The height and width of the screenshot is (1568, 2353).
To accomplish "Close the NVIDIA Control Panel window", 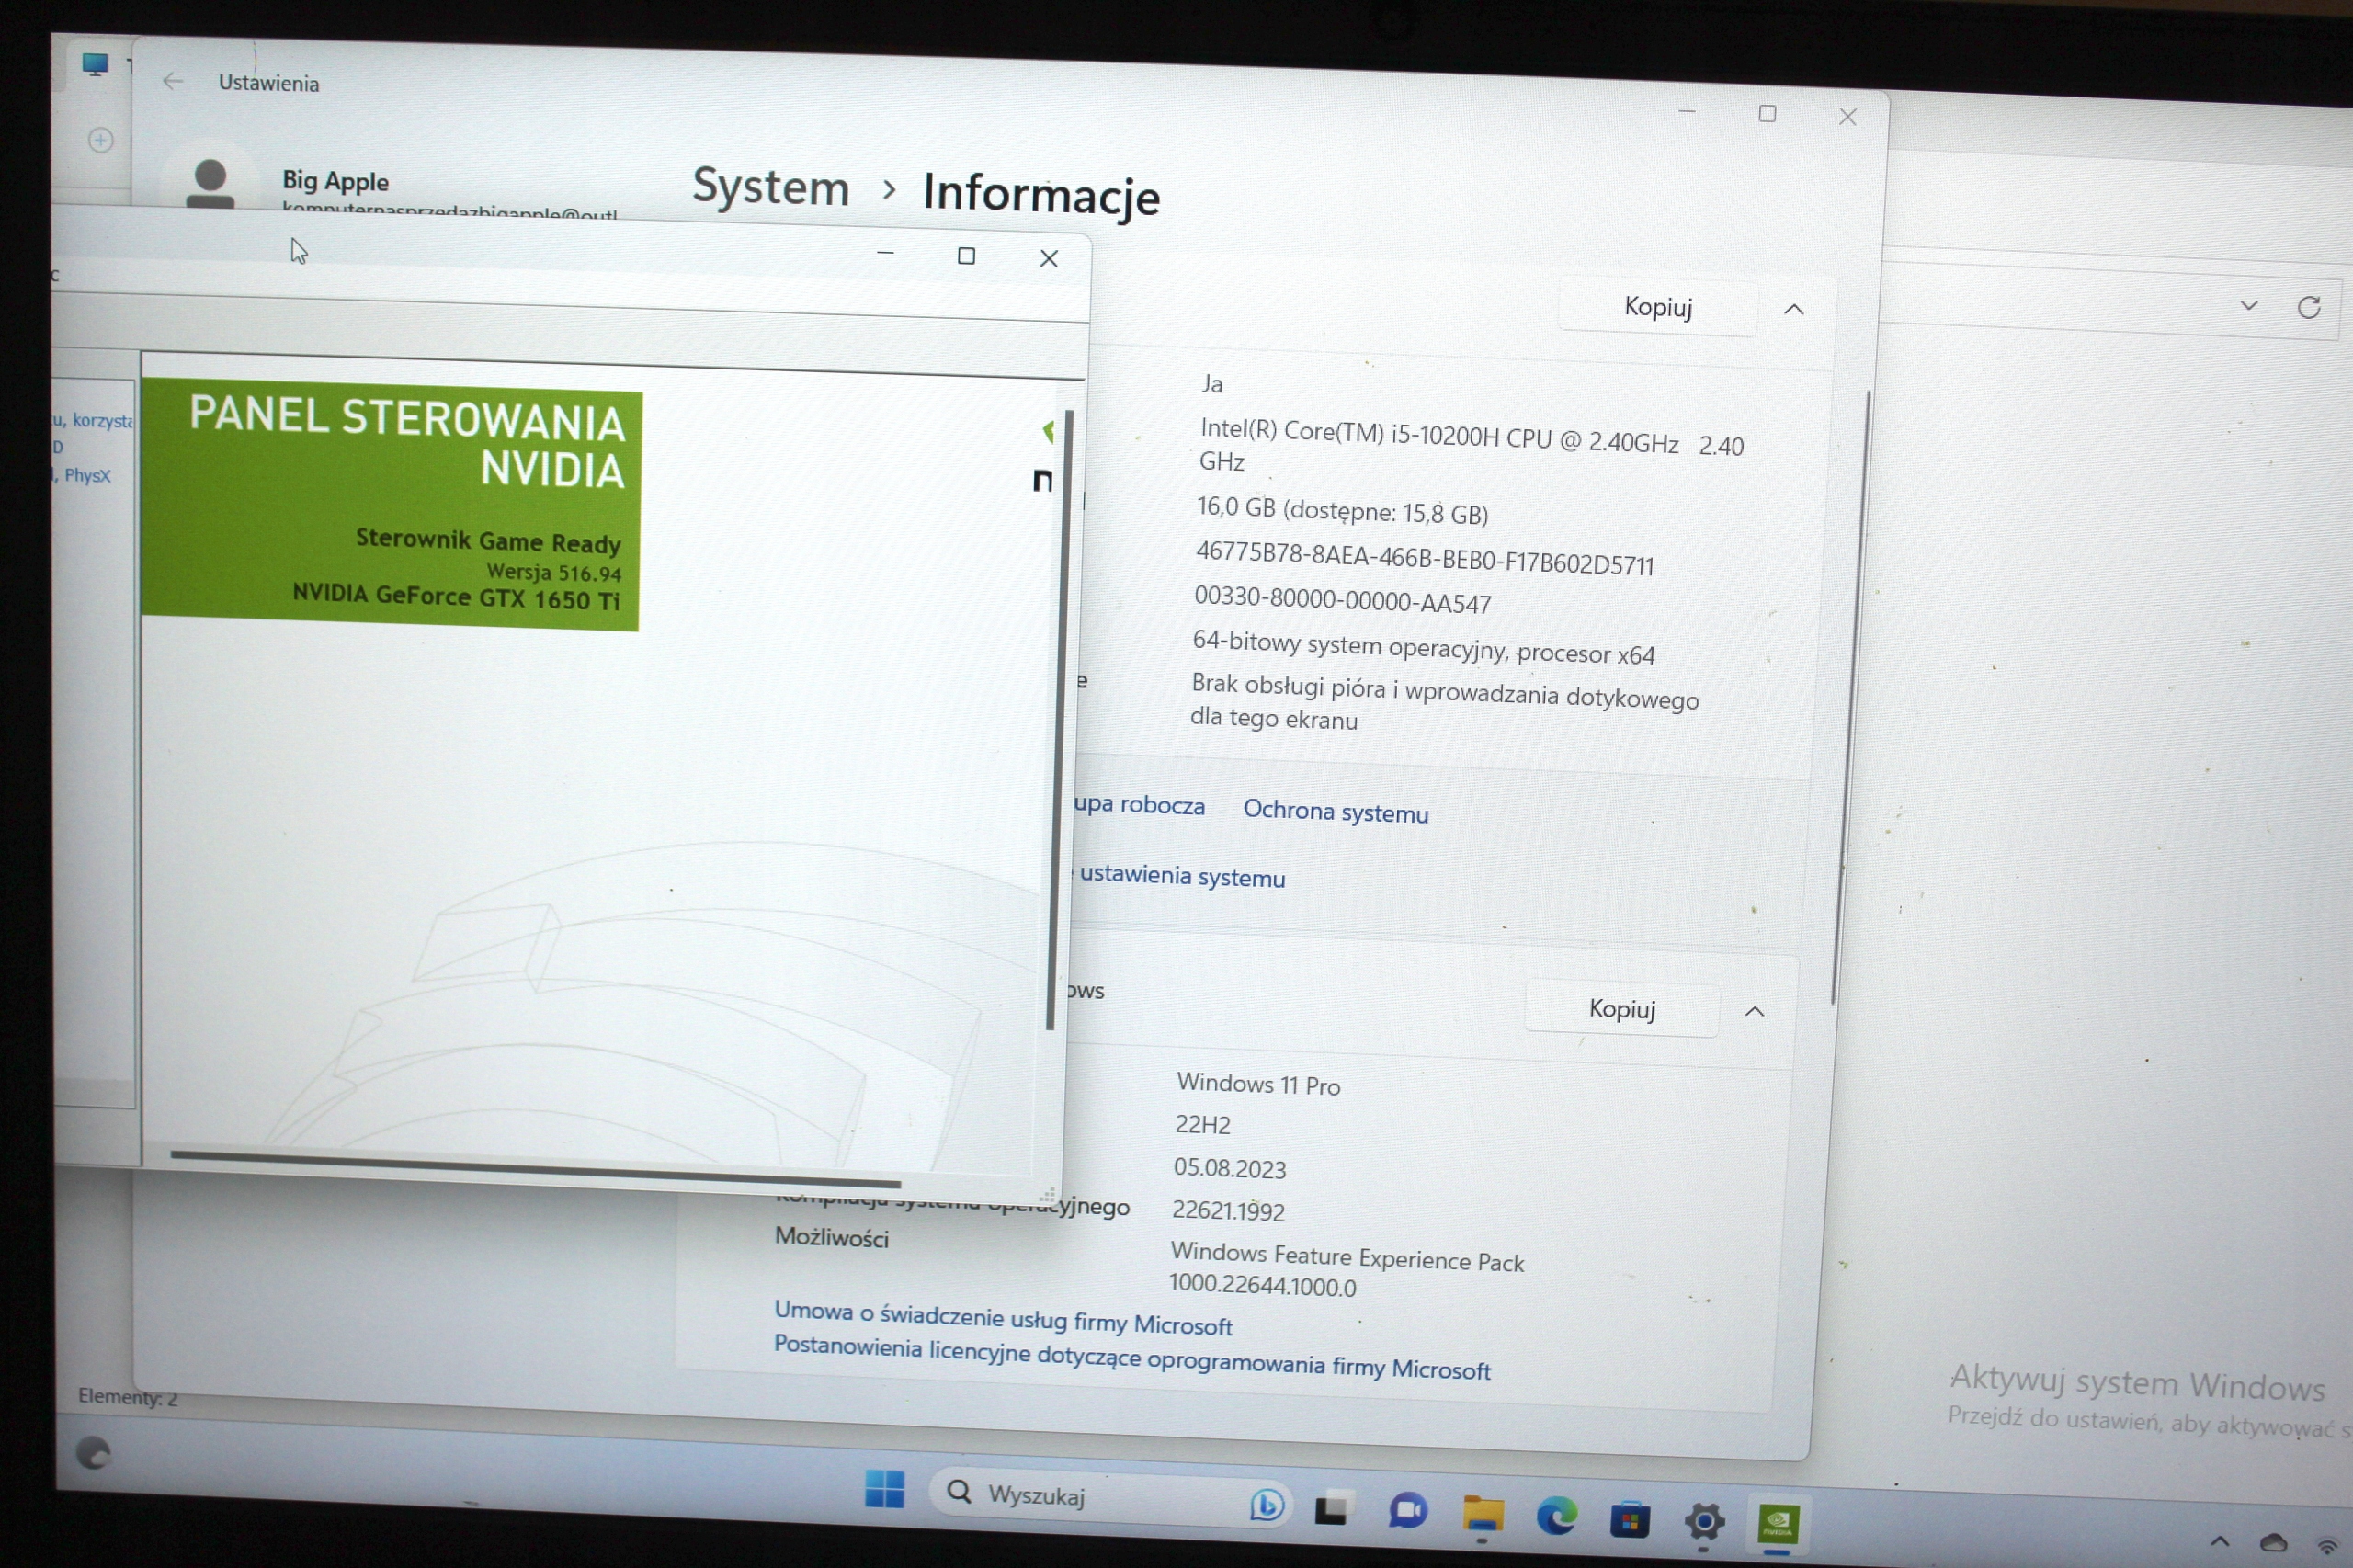I will 1048,259.
